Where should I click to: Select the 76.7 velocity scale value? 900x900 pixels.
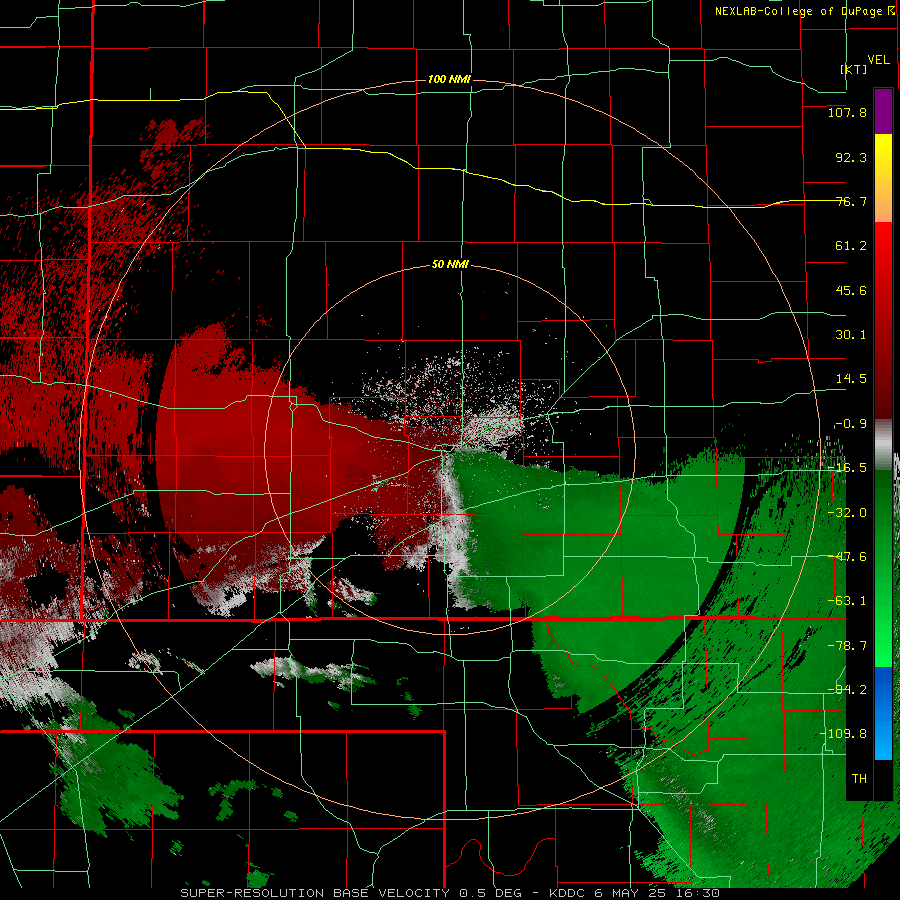point(851,201)
